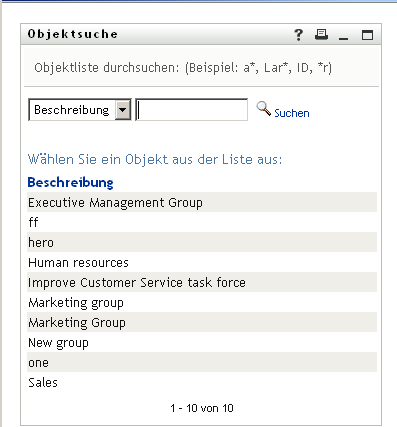Screen dimensions: 397x427
Task: Click the print icon in Objektsuche header
Action: click(321, 35)
